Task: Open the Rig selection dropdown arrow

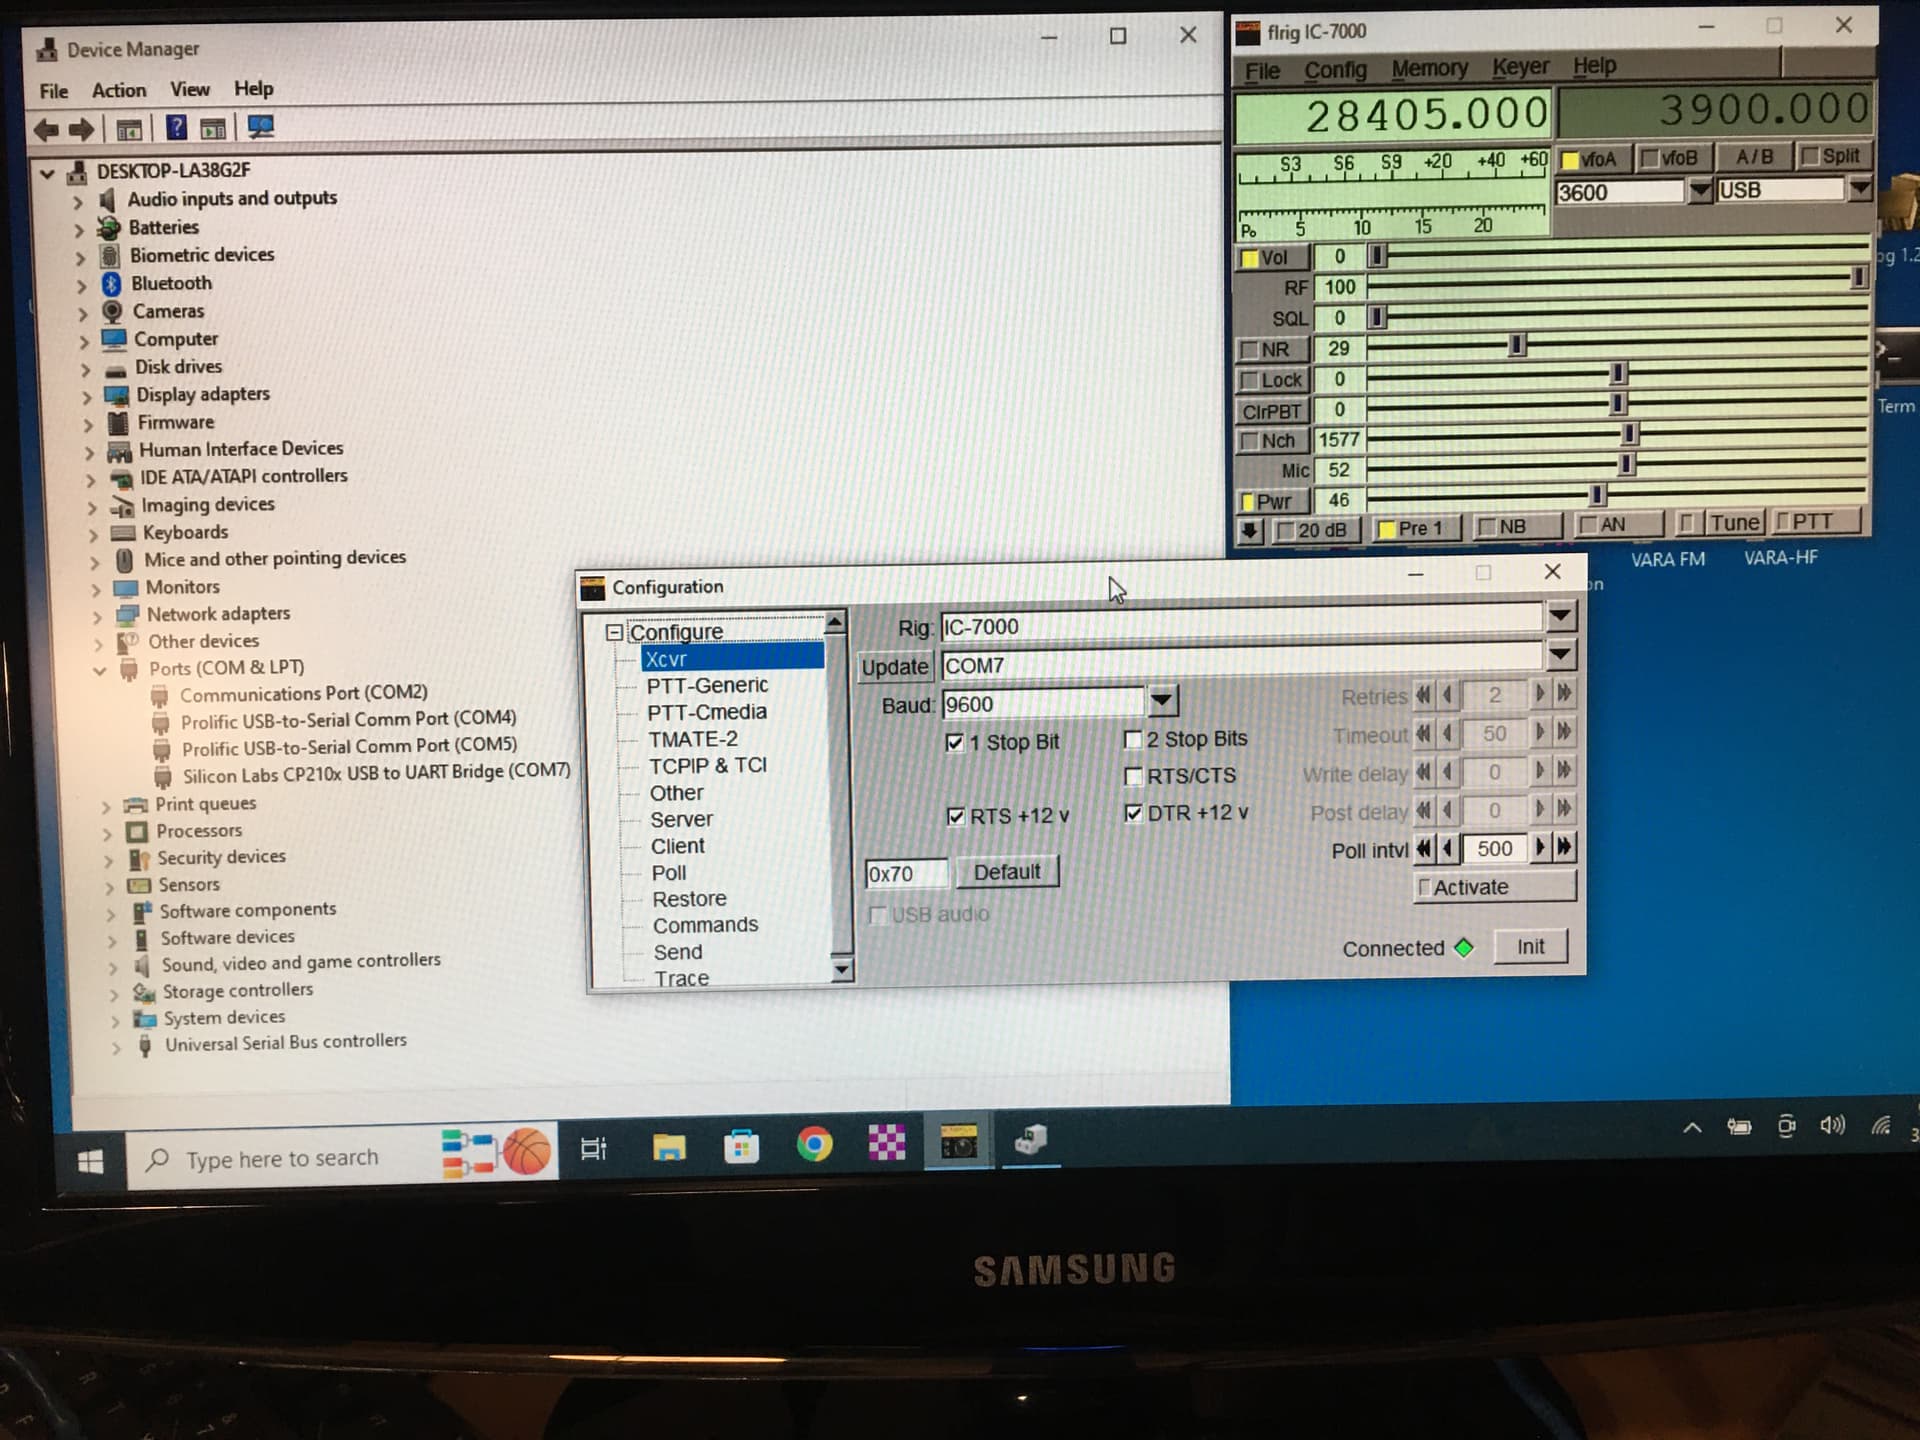Action: coord(1560,615)
